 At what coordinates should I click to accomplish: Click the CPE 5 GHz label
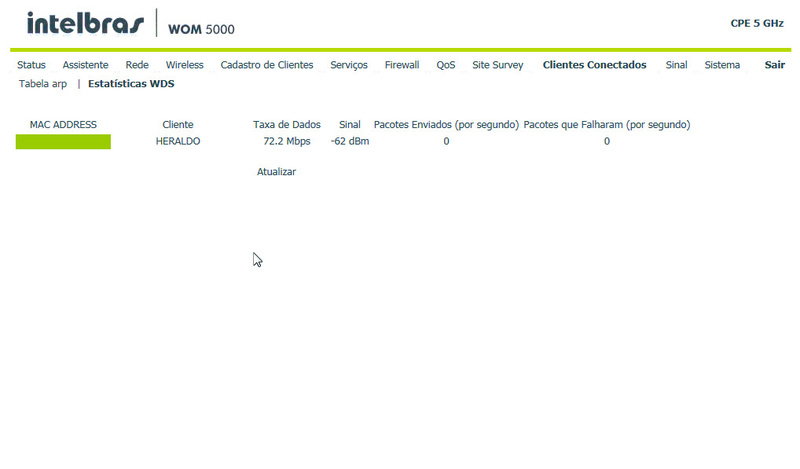click(757, 23)
